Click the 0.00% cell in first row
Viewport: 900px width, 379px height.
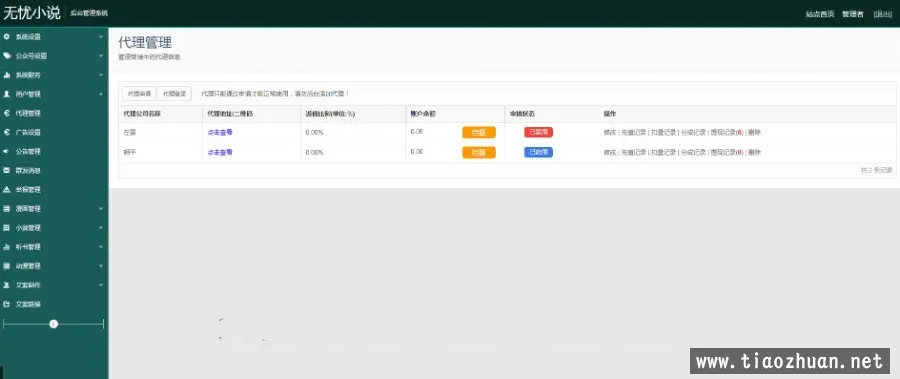coord(315,133)
